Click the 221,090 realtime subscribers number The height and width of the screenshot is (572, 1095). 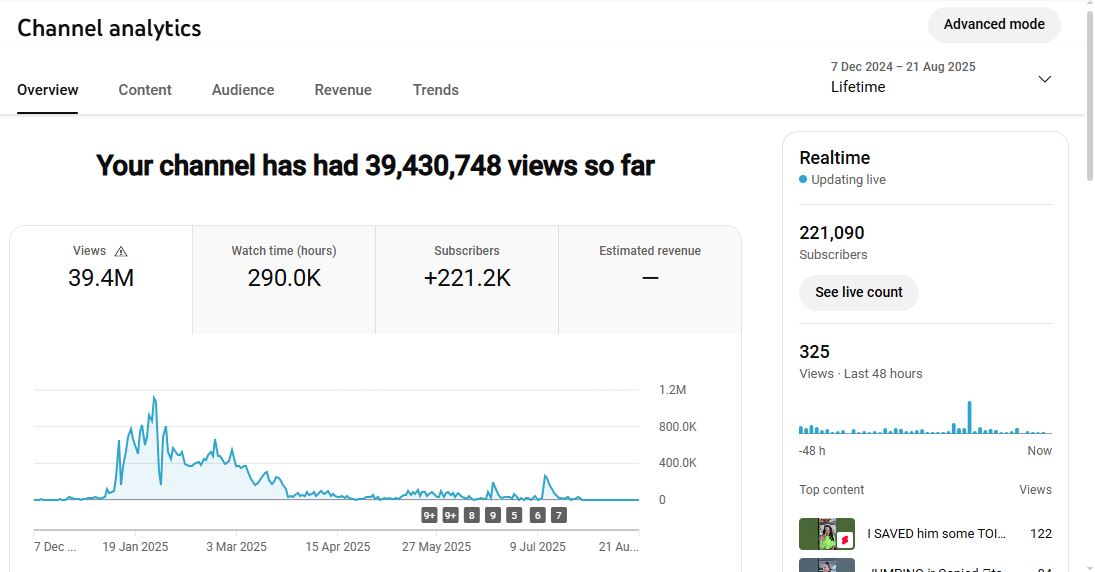click(x=832, y=233)
